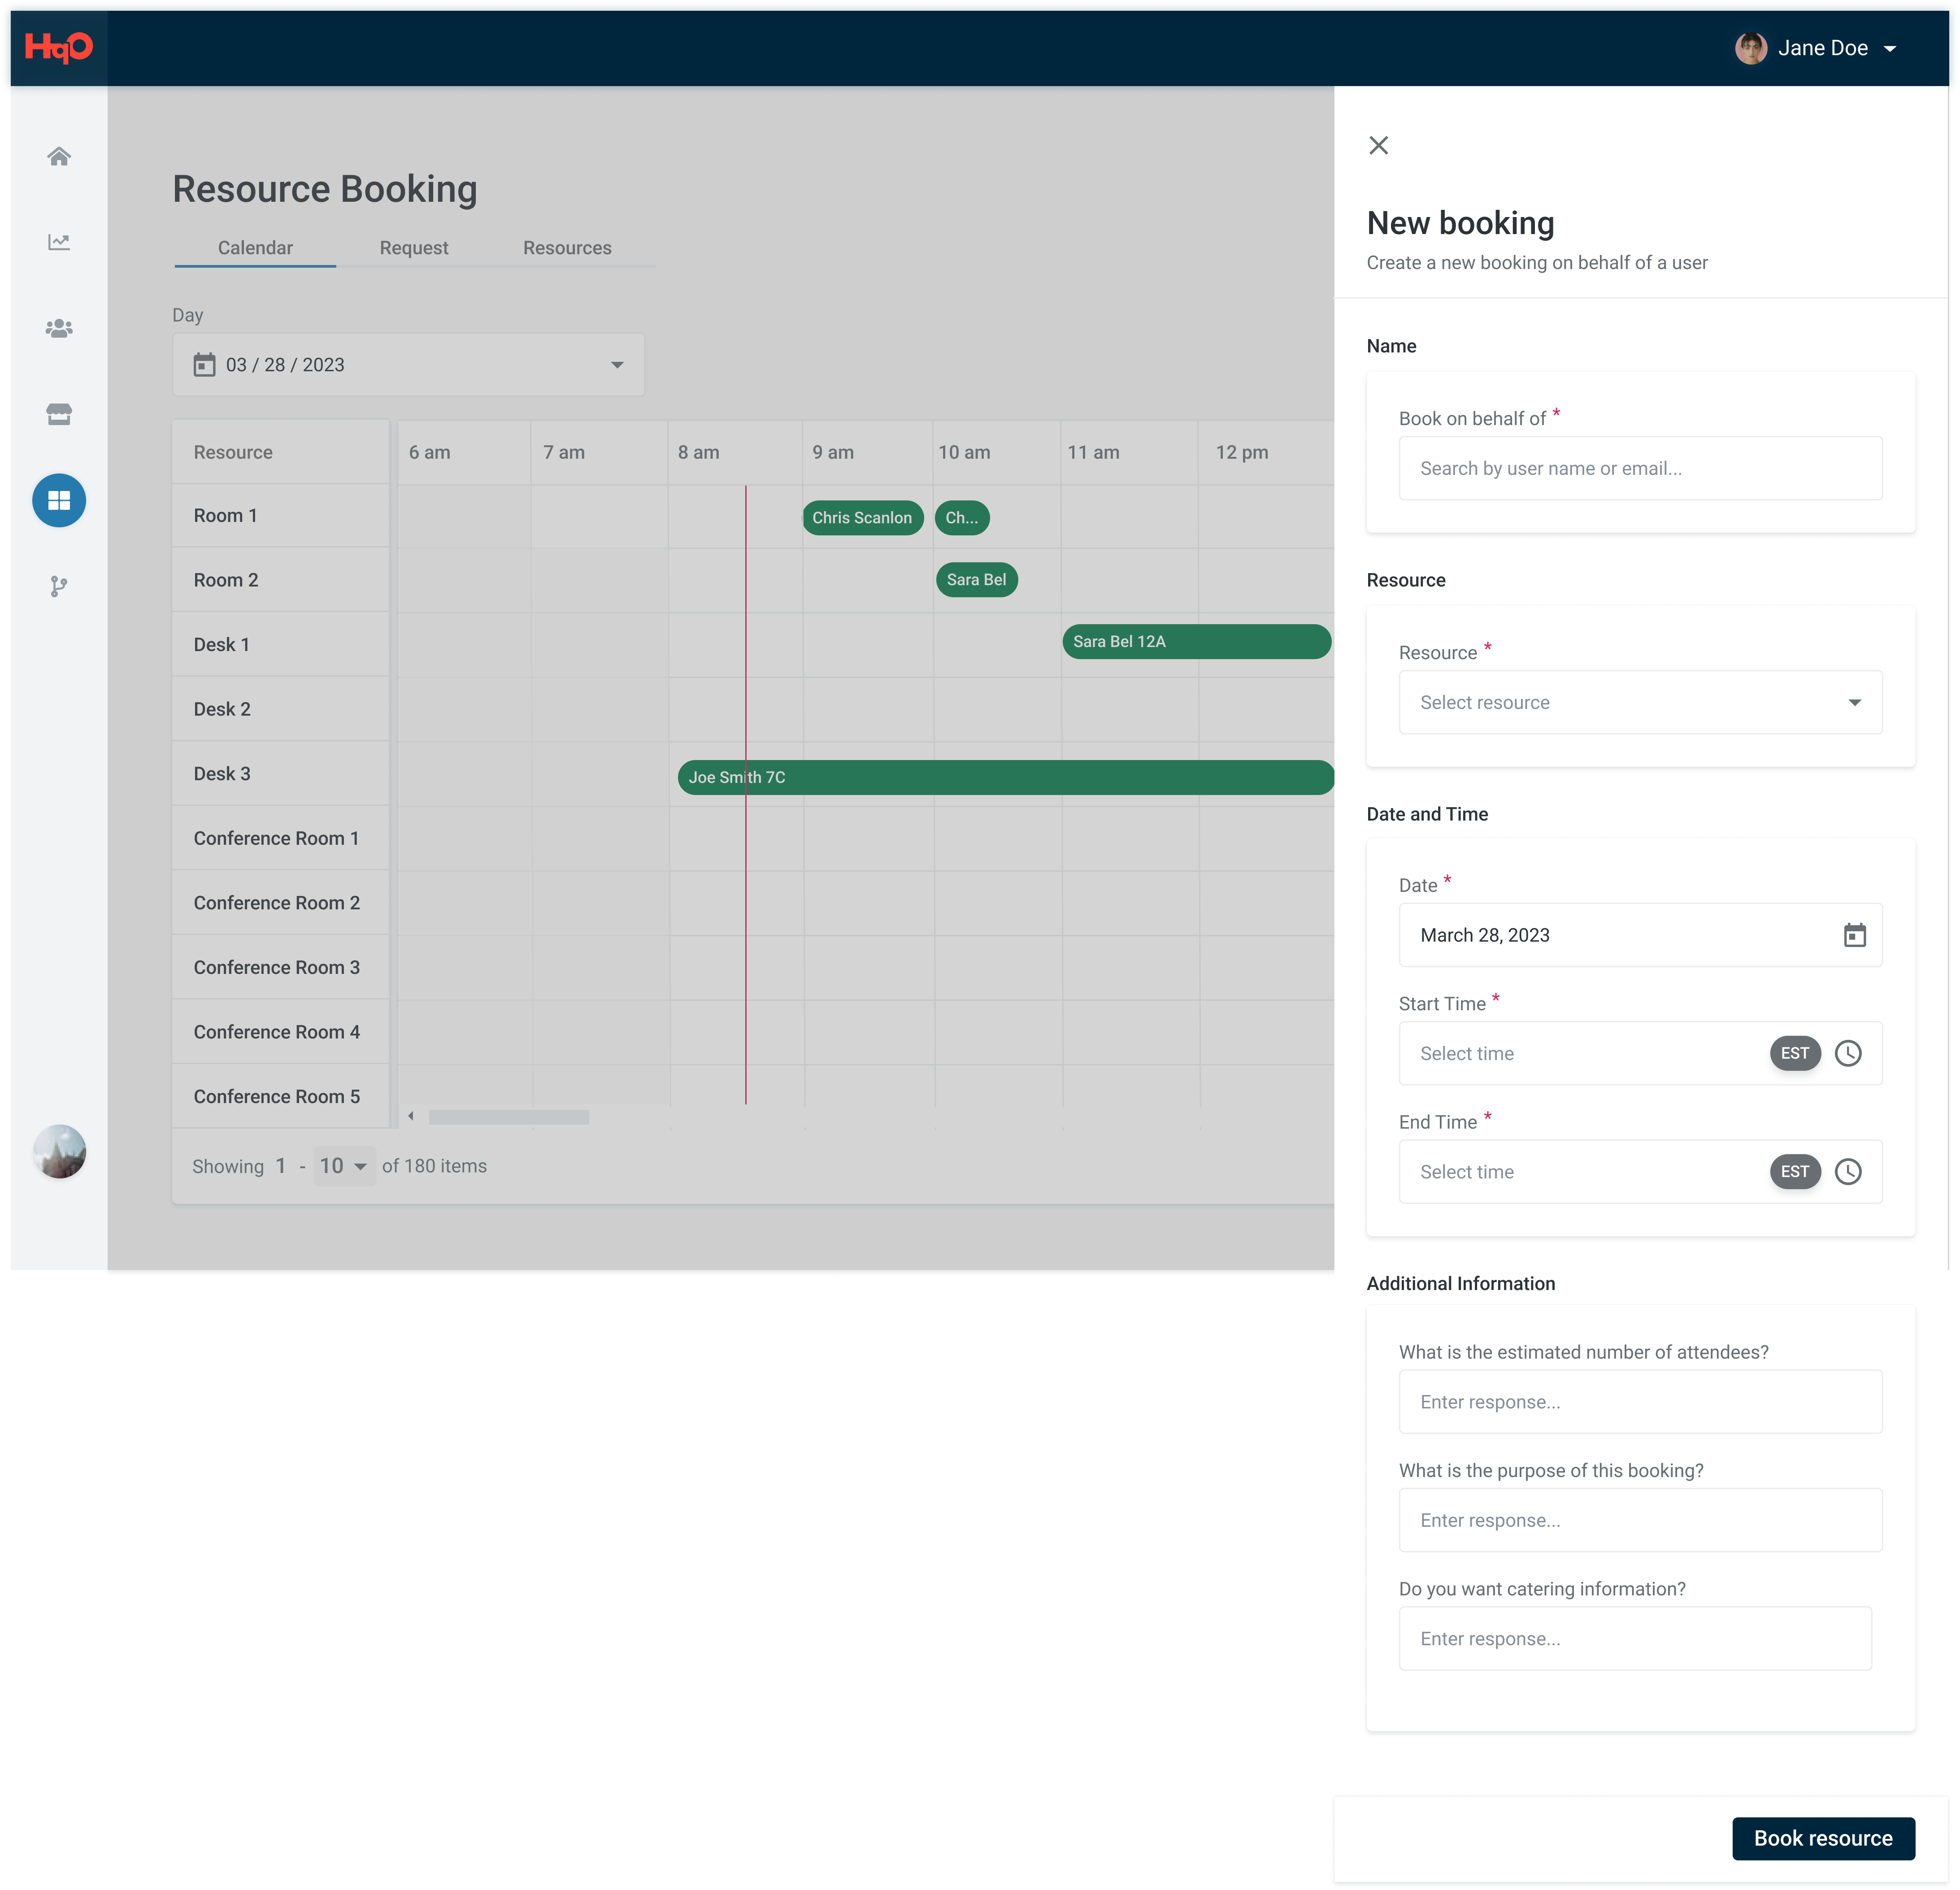Switch to the Resources tab
1960x1890 pixels.
pyautogui.click(x=567, y=248)
